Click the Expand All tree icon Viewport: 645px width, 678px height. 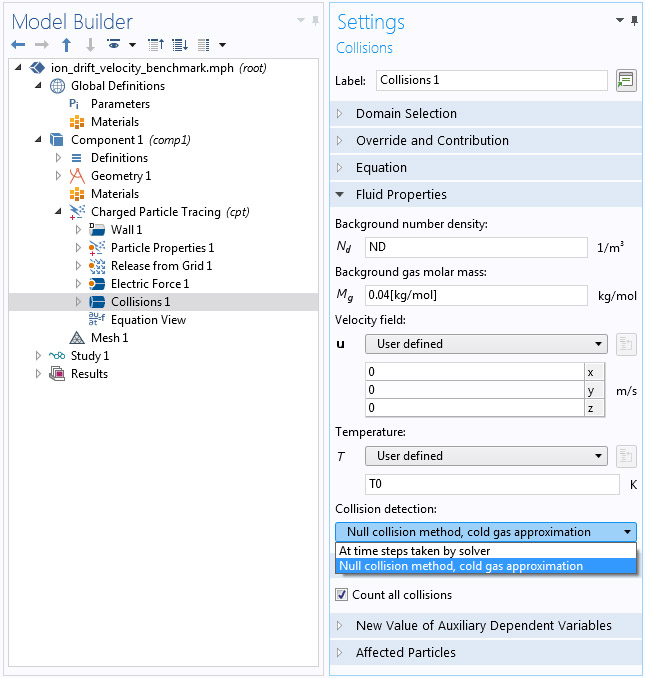[x=179, y=45]
